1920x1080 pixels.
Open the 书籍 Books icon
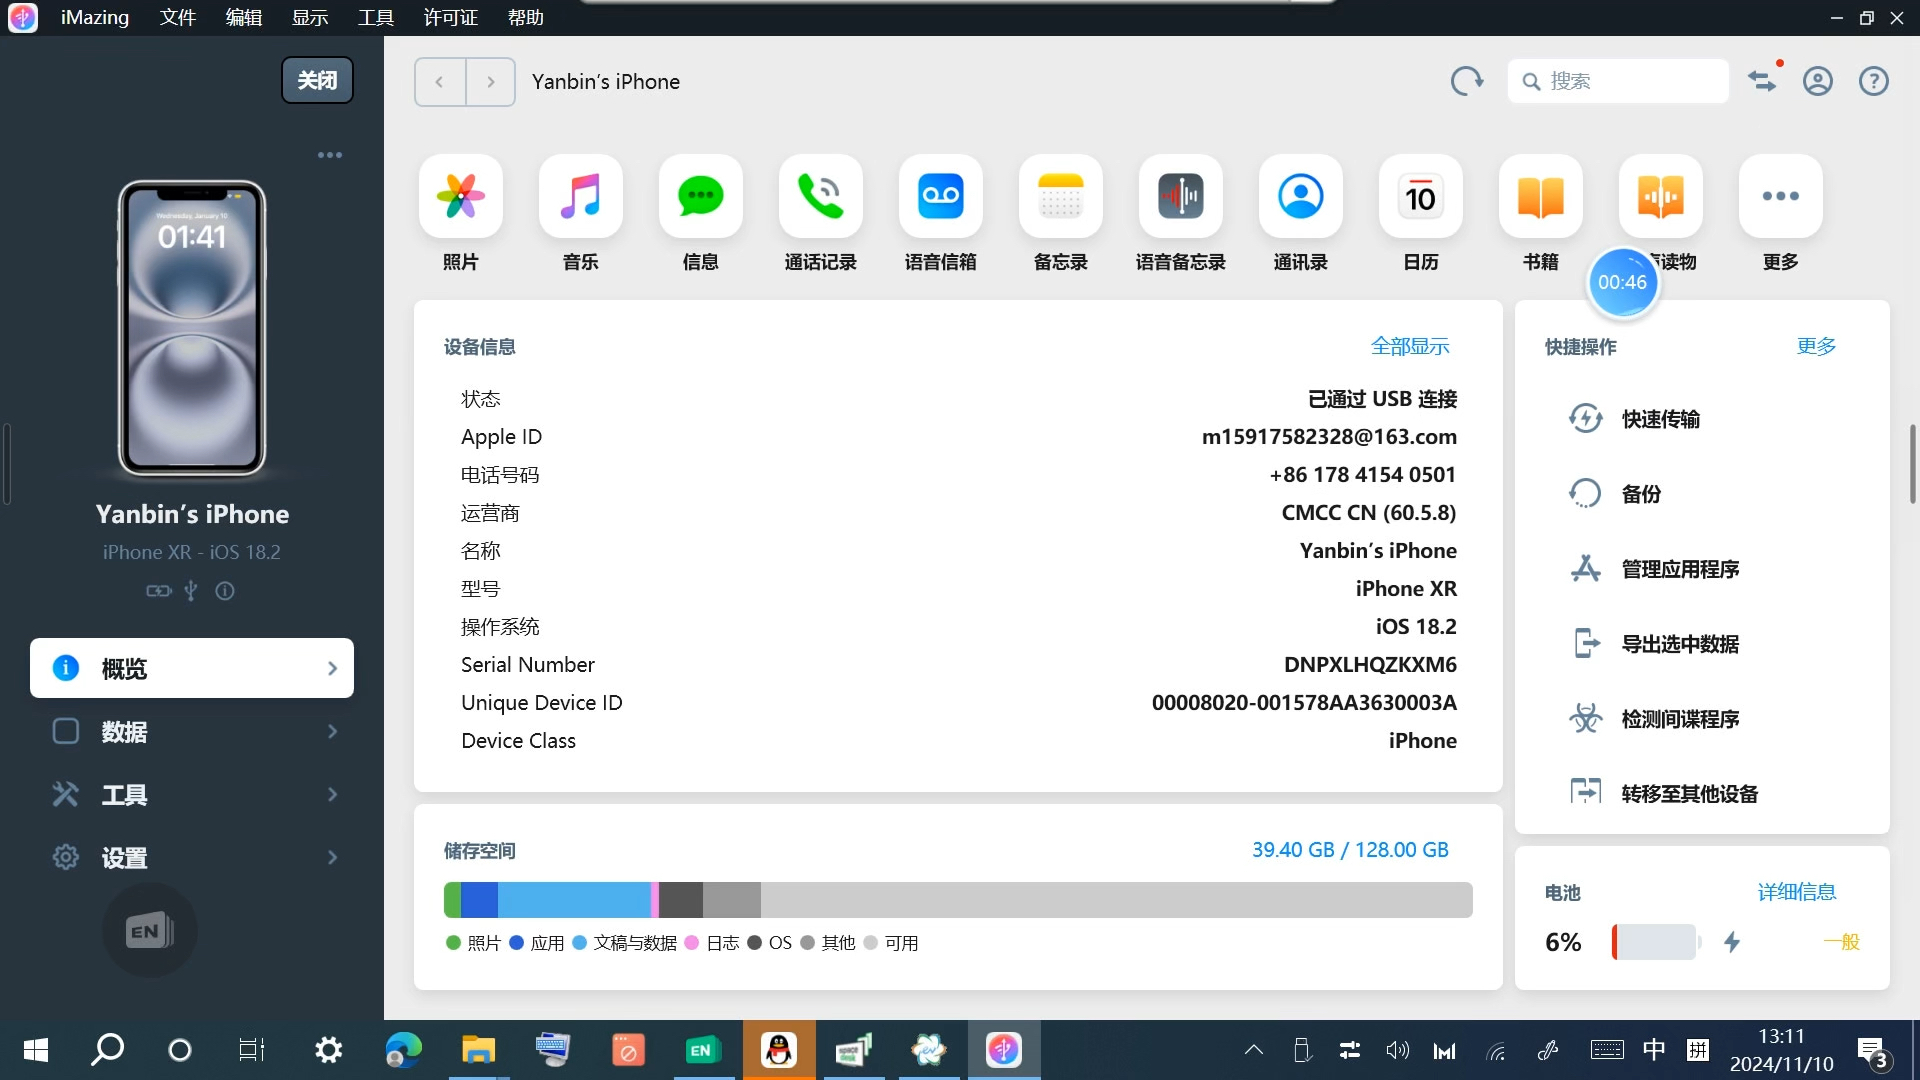tap(1540, 196)
